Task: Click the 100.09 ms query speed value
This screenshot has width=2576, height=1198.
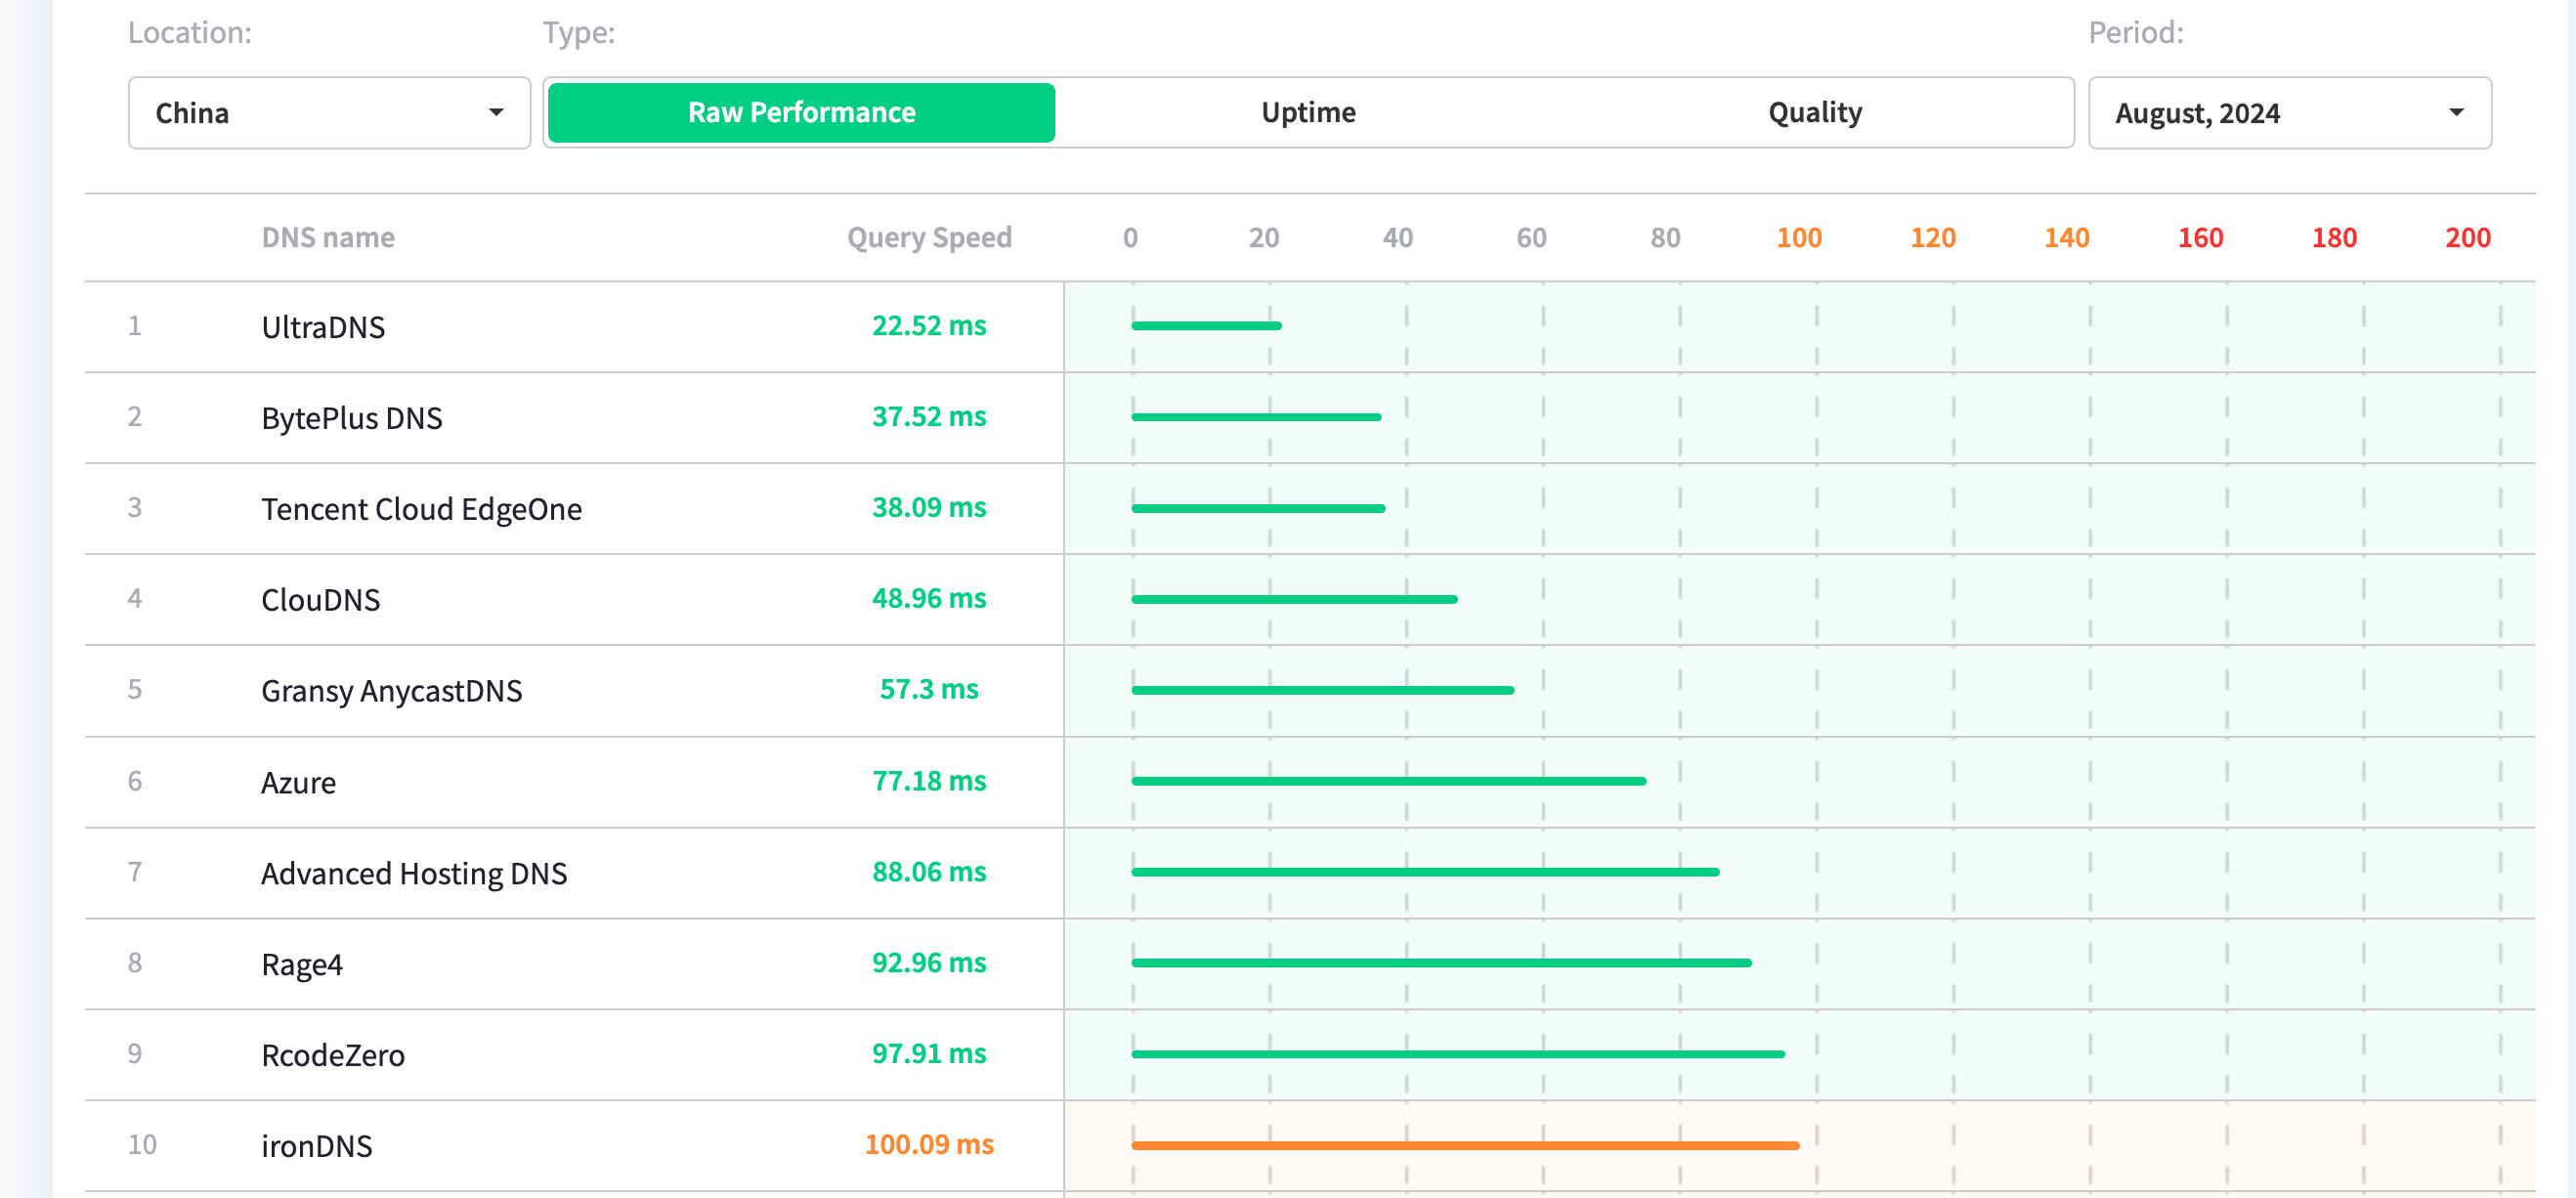Action: coord(929,1144)
